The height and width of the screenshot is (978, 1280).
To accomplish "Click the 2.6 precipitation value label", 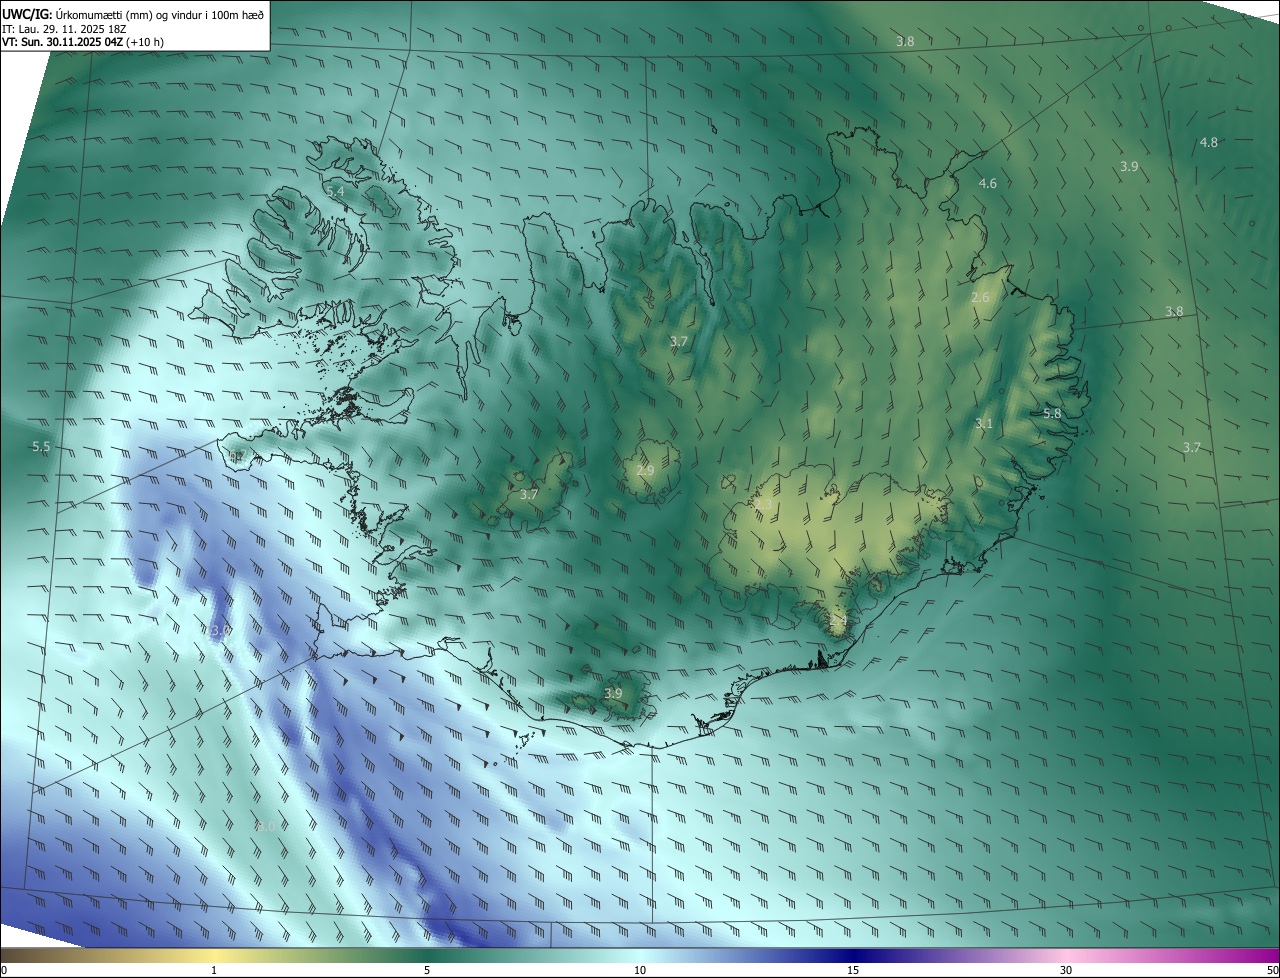I will (980, 297).
